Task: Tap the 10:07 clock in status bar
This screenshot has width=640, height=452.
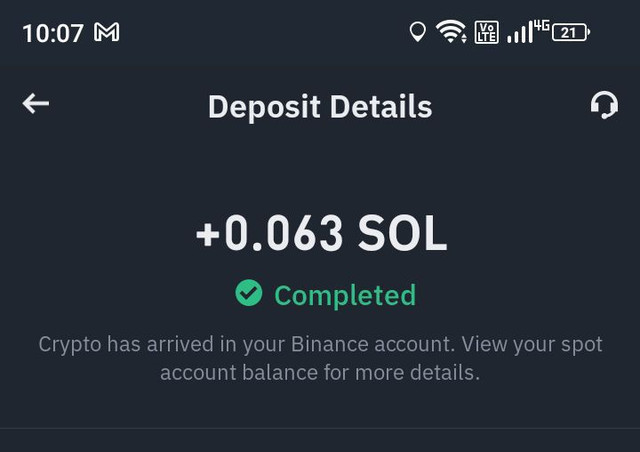Action: [x=53, y=33]
